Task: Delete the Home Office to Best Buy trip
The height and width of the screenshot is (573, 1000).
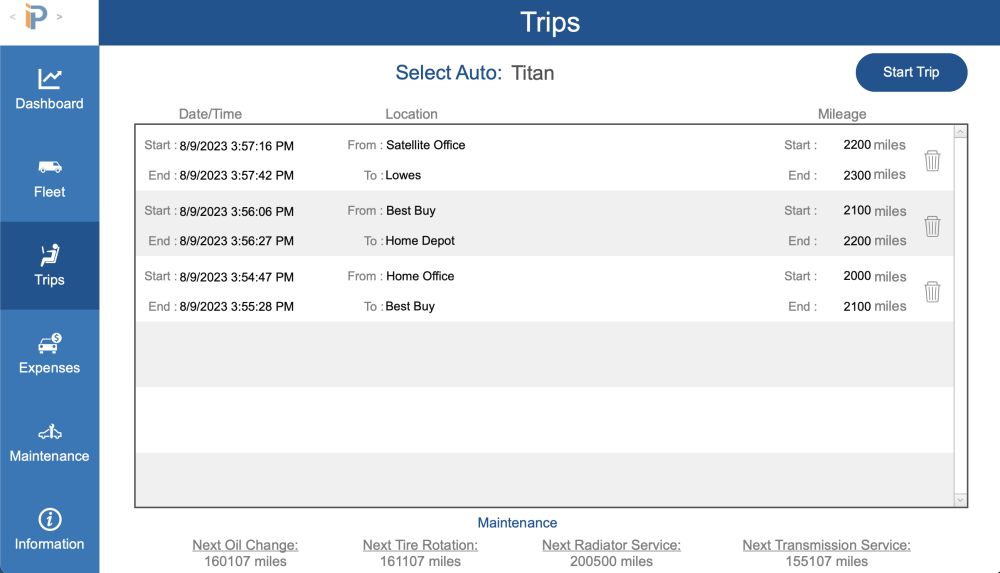Action: pos(932,292)
